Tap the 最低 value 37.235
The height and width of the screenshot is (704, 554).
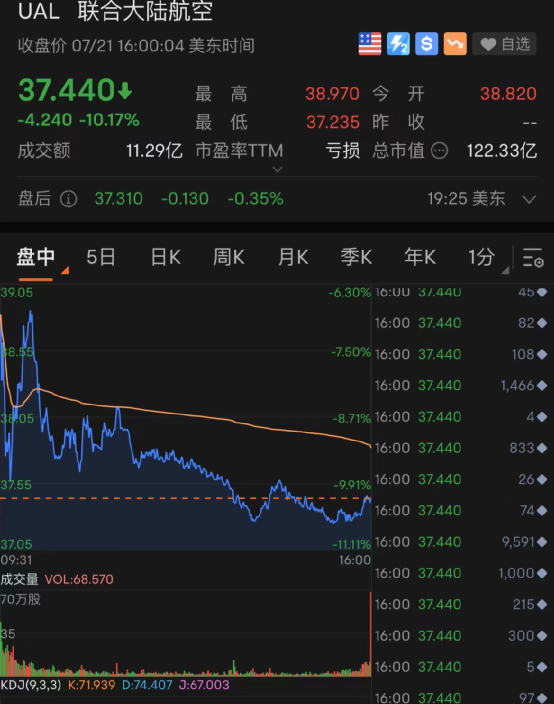click(x=333, y=122)
